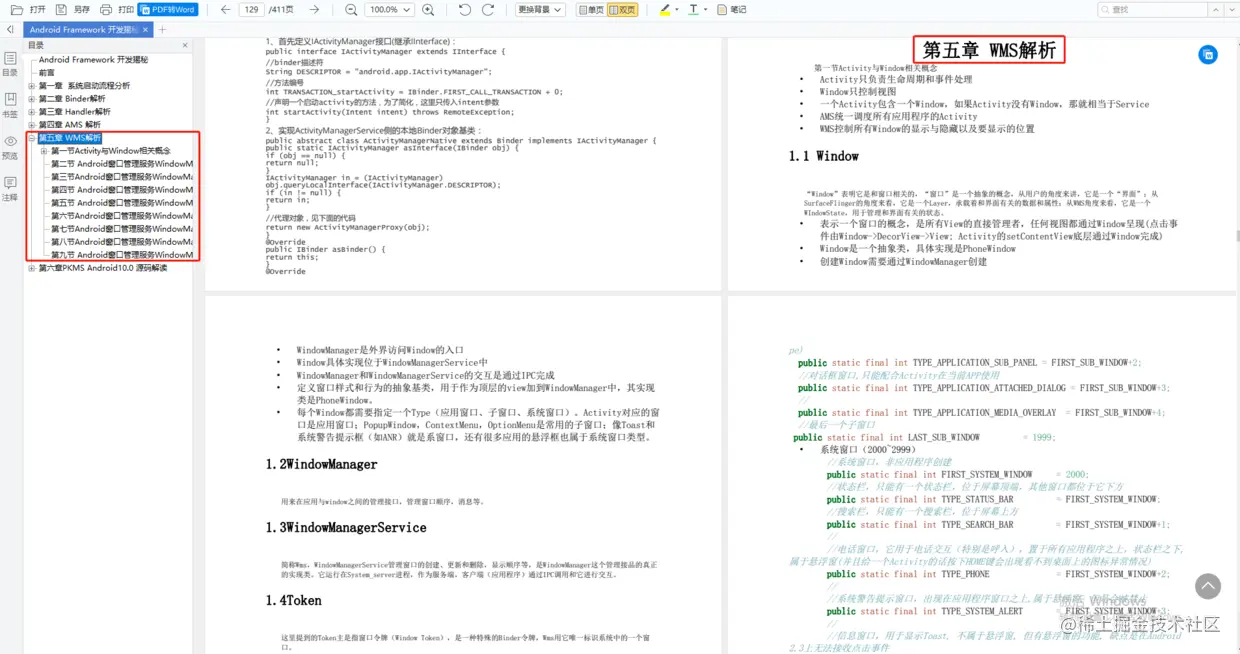This screenshot has width=1240, height=654.
Task: Select 第四章 AMS 解析 chapter
Action: [70, 125]
